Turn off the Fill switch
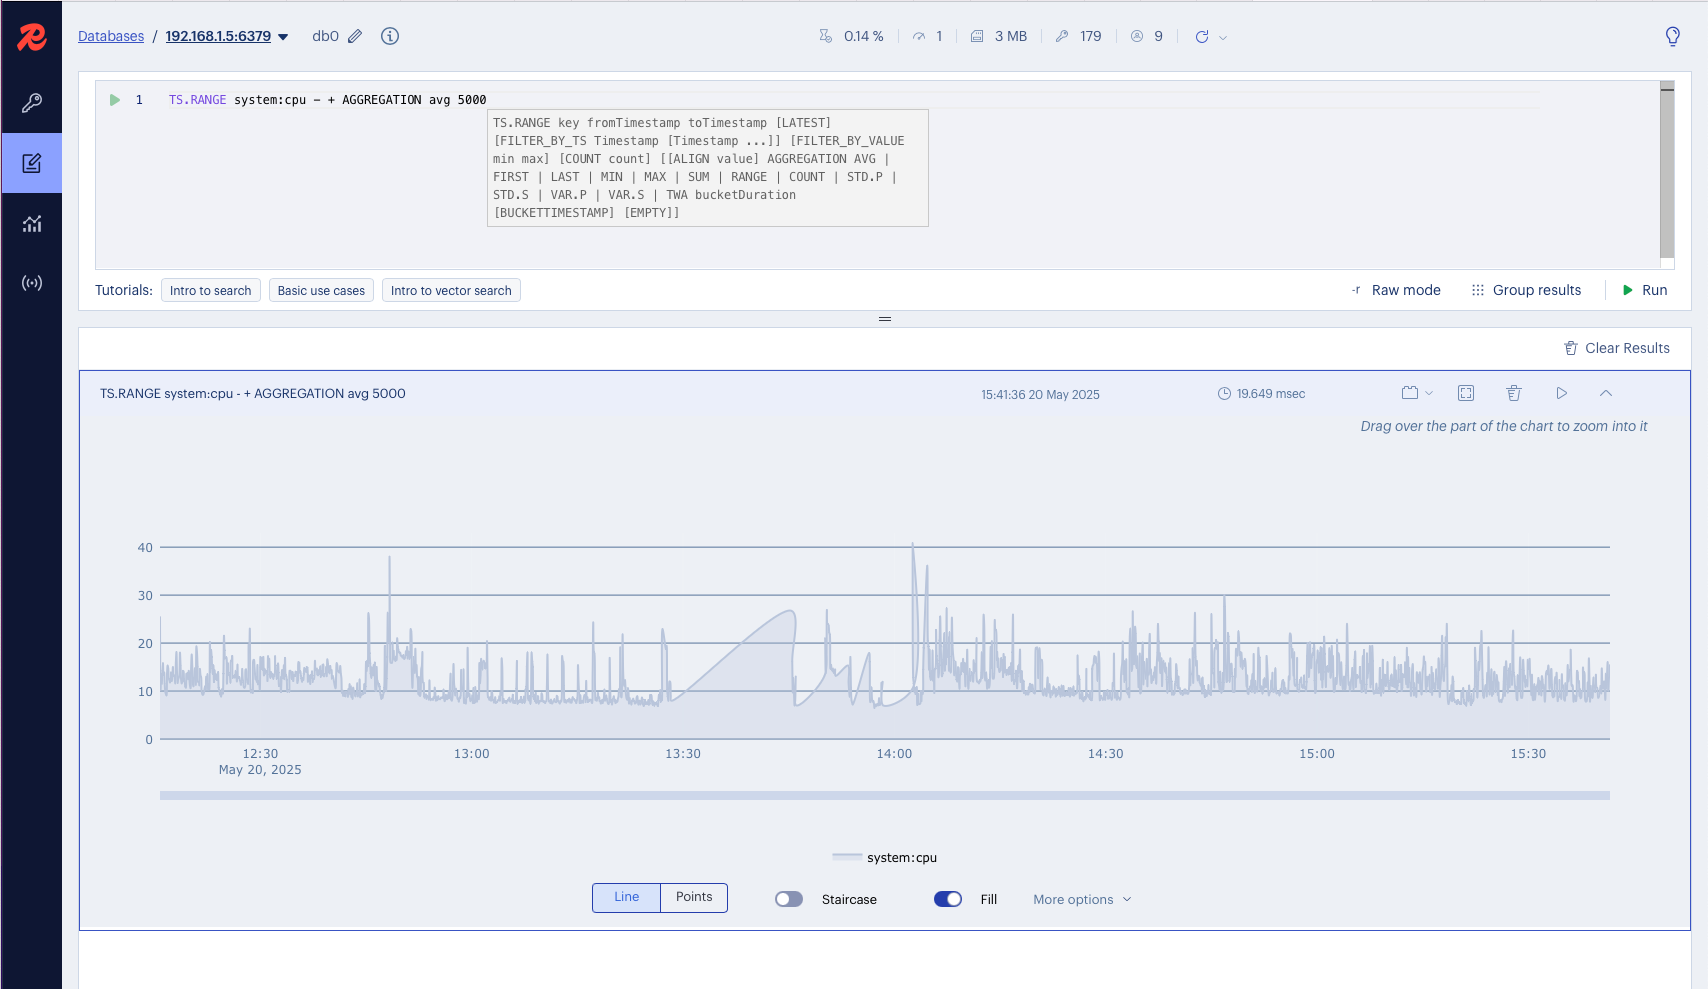 pos(948,899)
